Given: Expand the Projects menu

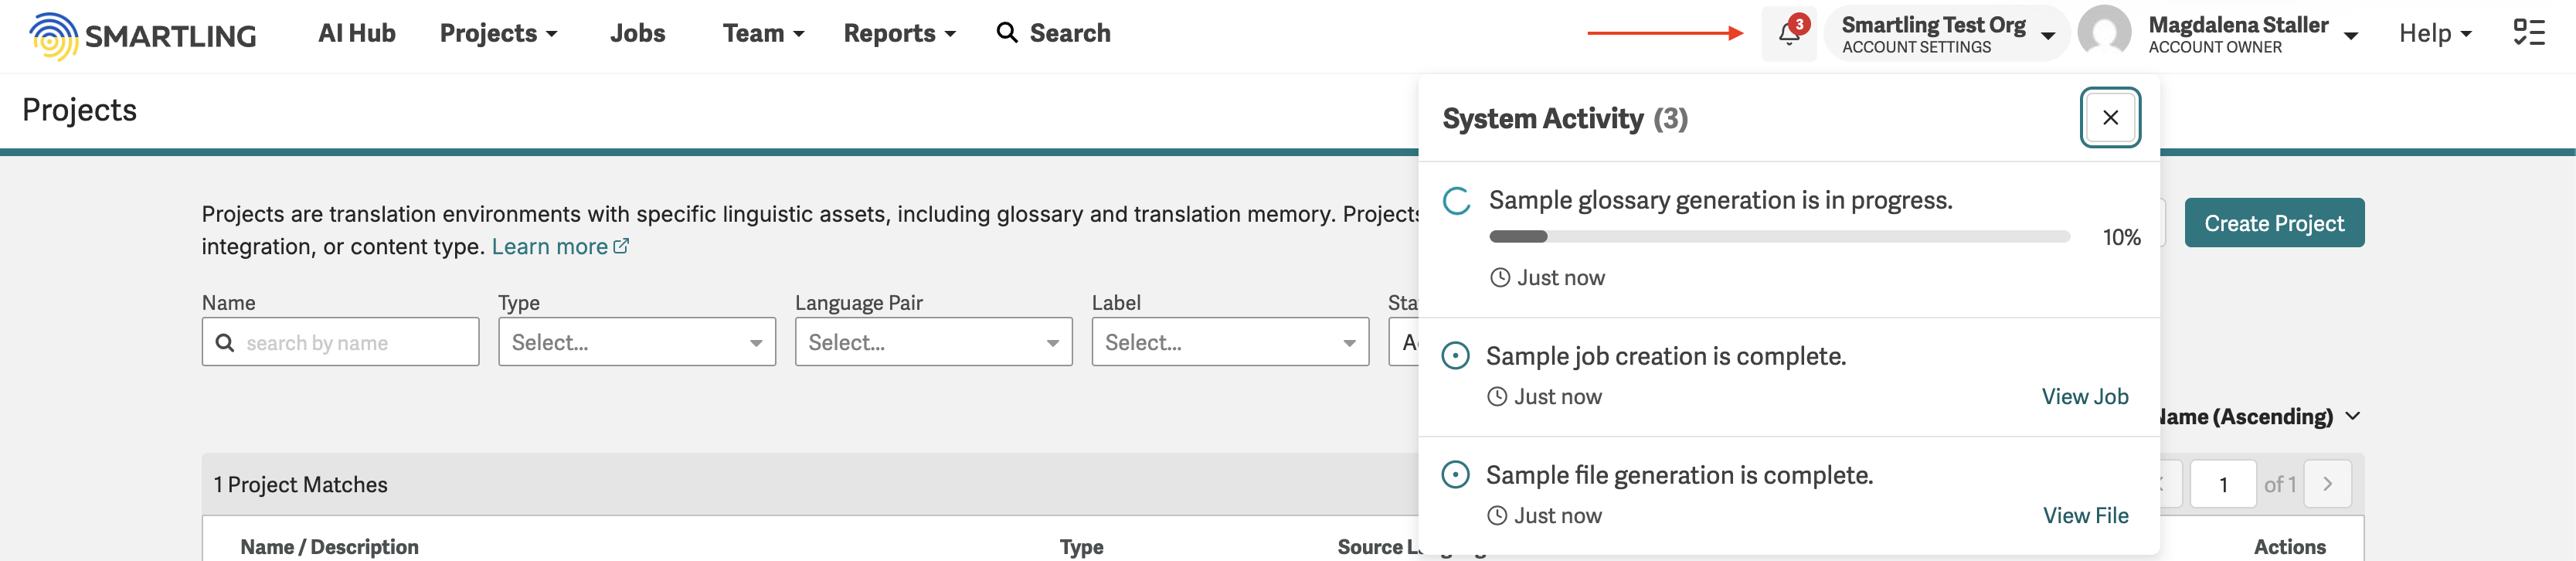Looking at the screenshot, I should [x=498, y=33].
